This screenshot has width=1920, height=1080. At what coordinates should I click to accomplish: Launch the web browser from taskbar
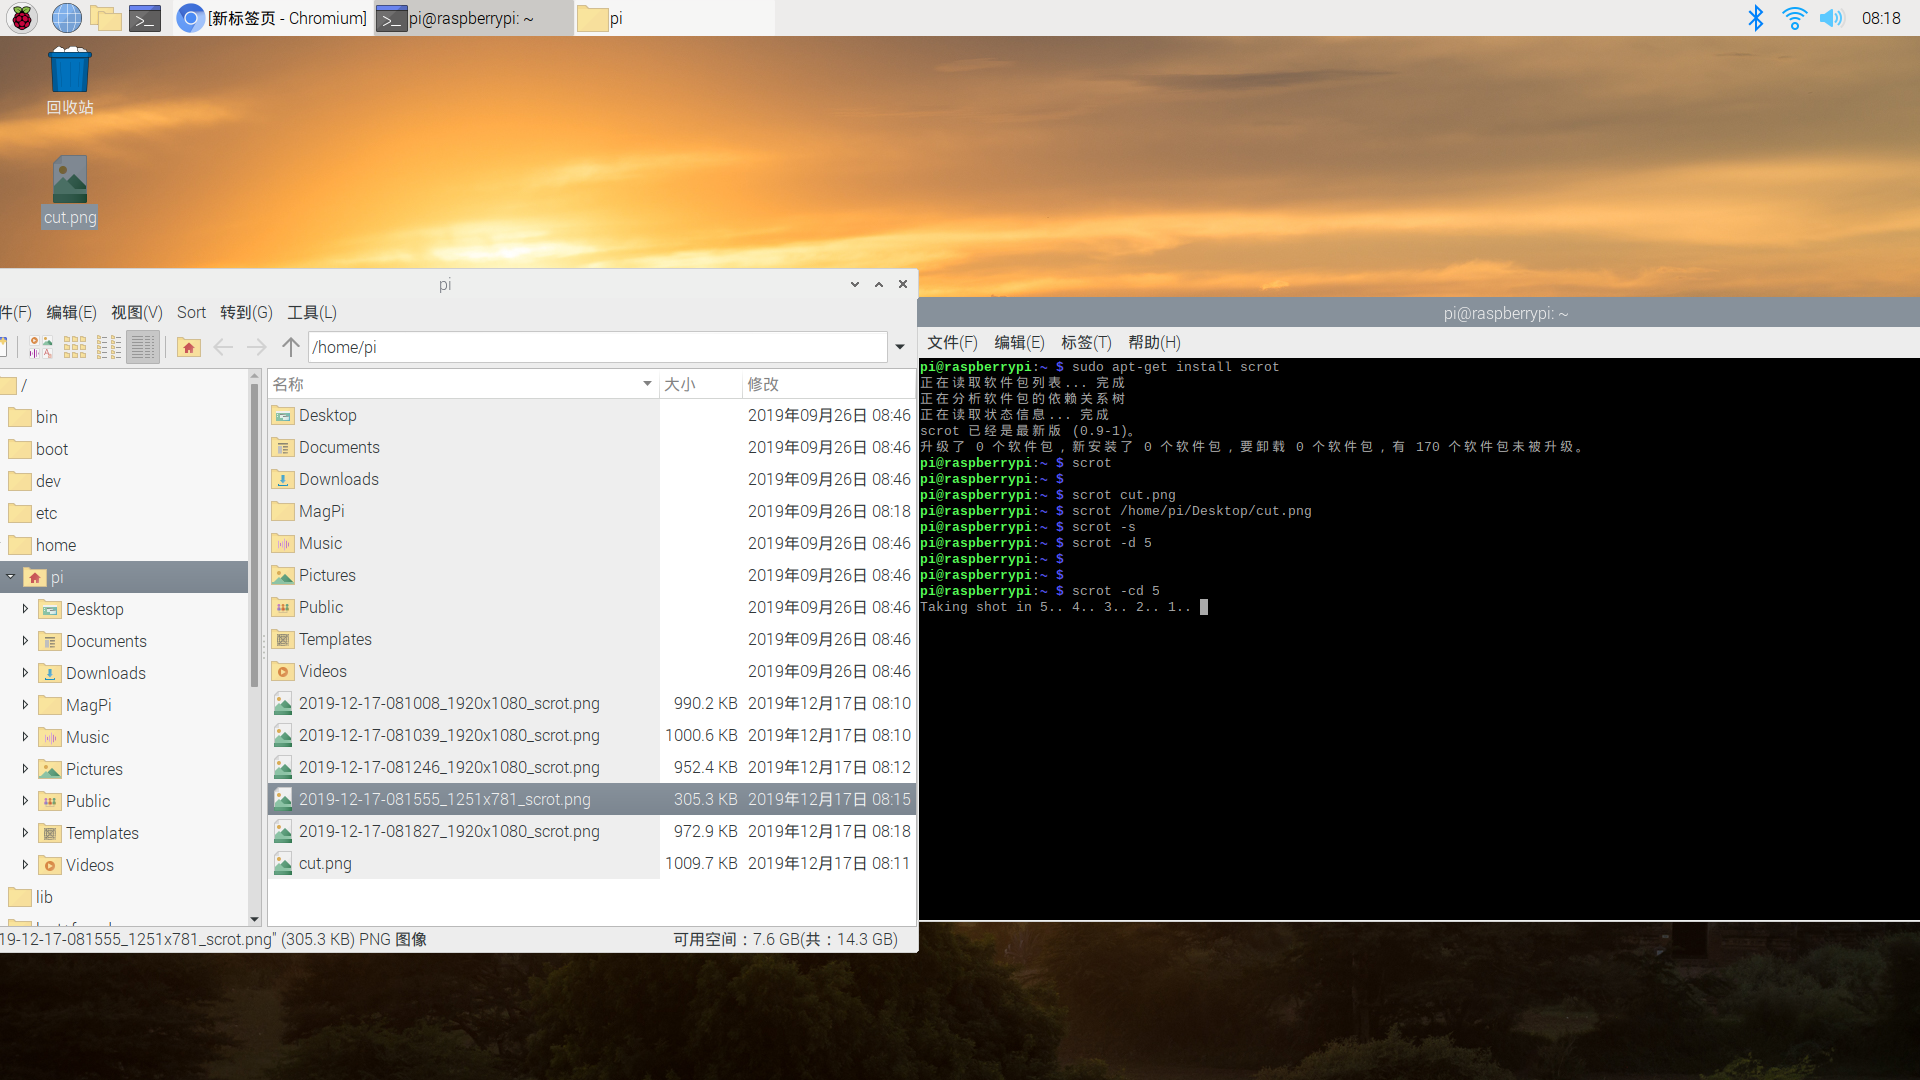click(x=66, y=18)
